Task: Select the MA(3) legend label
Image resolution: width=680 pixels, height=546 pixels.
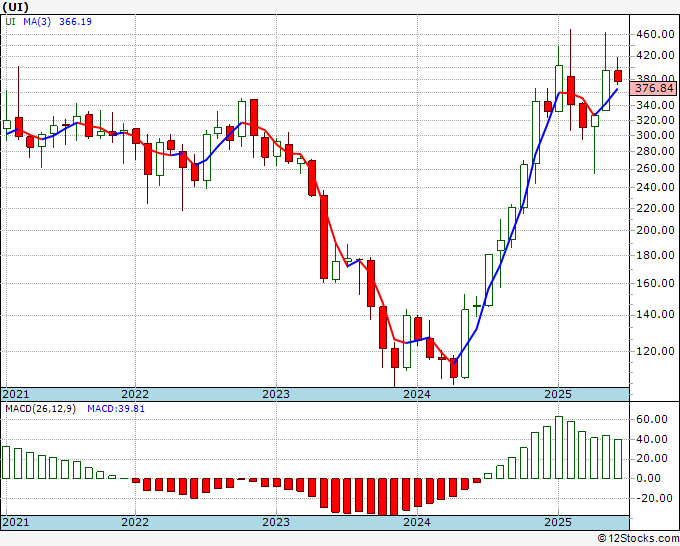Action: coord(37,22)
